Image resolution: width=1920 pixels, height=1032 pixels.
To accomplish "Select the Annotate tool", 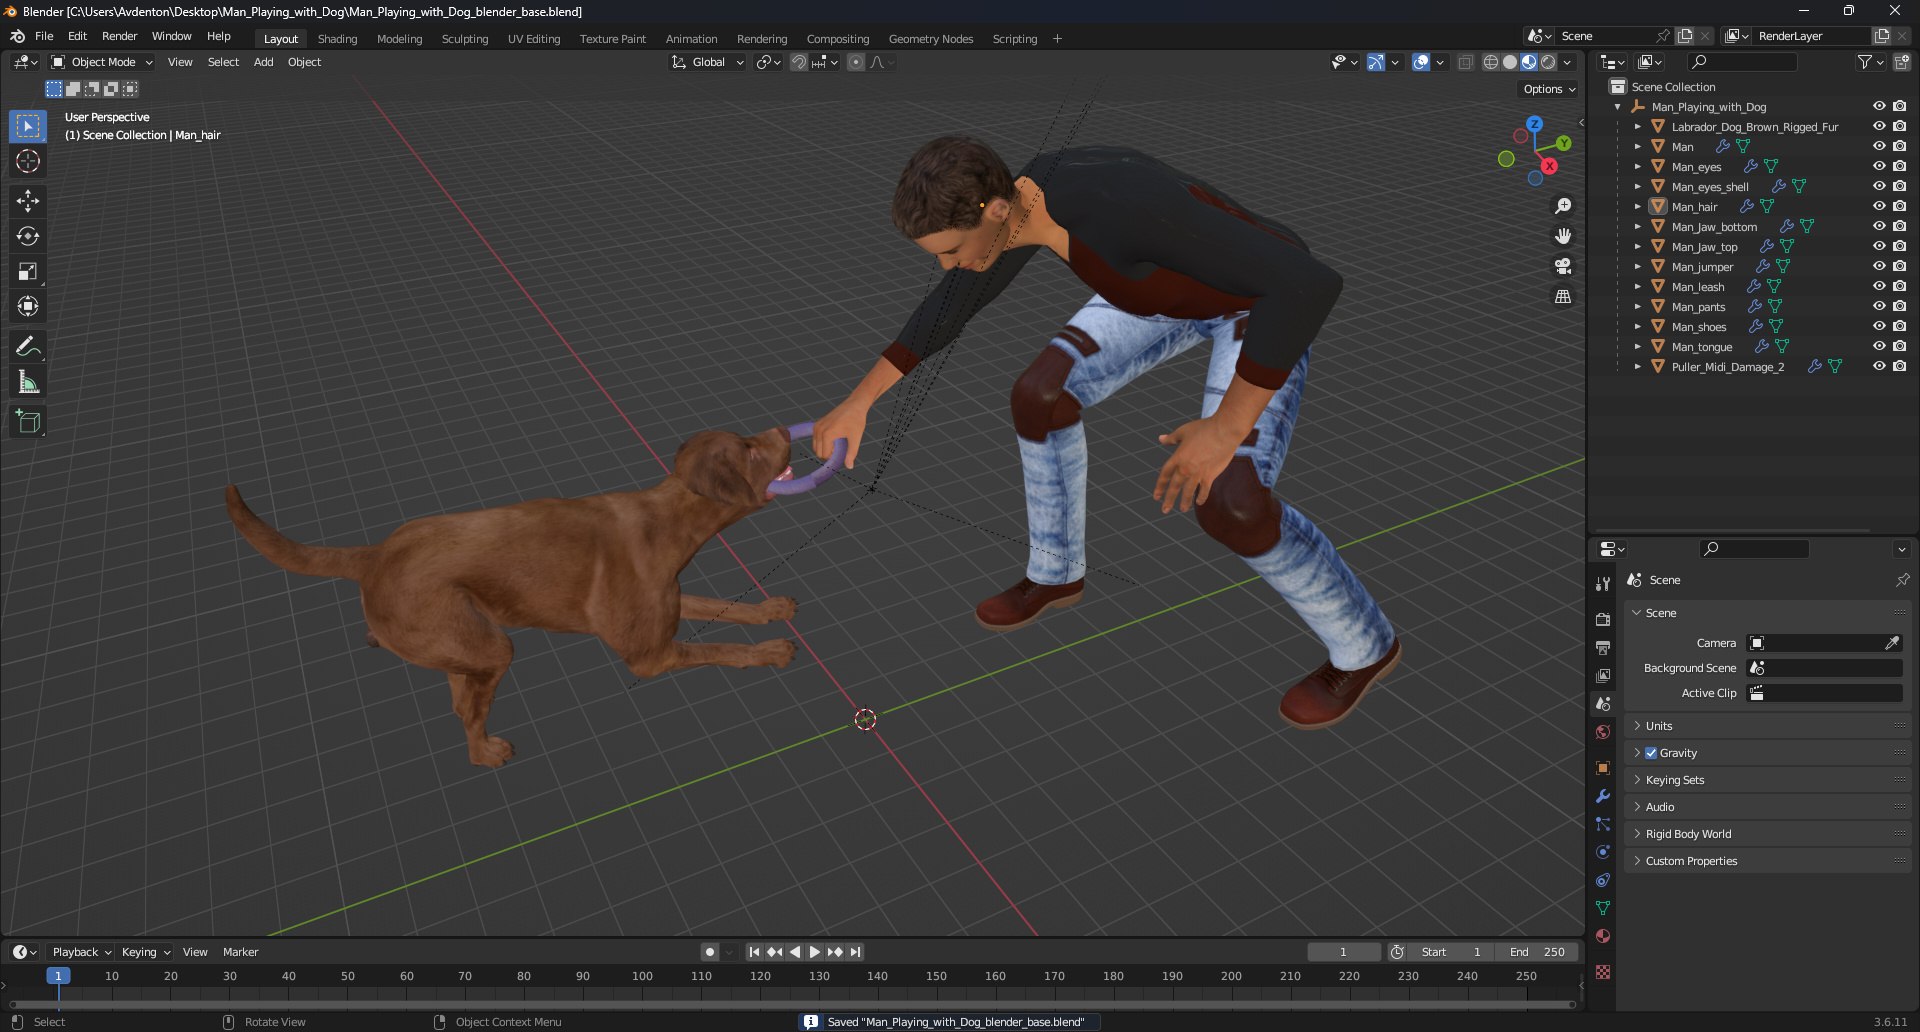I will pyautogui.click(x=28, y=347).
